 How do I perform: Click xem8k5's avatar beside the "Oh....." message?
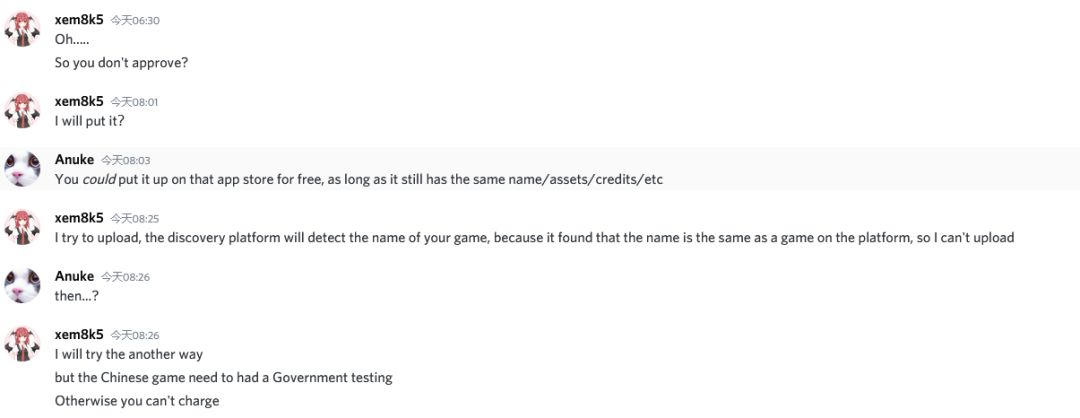pos(22,28)
